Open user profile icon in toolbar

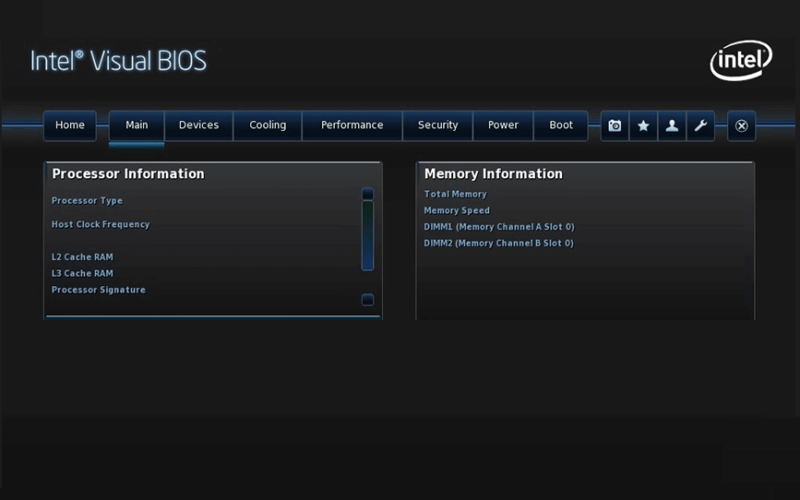click(x=672, y=126)
